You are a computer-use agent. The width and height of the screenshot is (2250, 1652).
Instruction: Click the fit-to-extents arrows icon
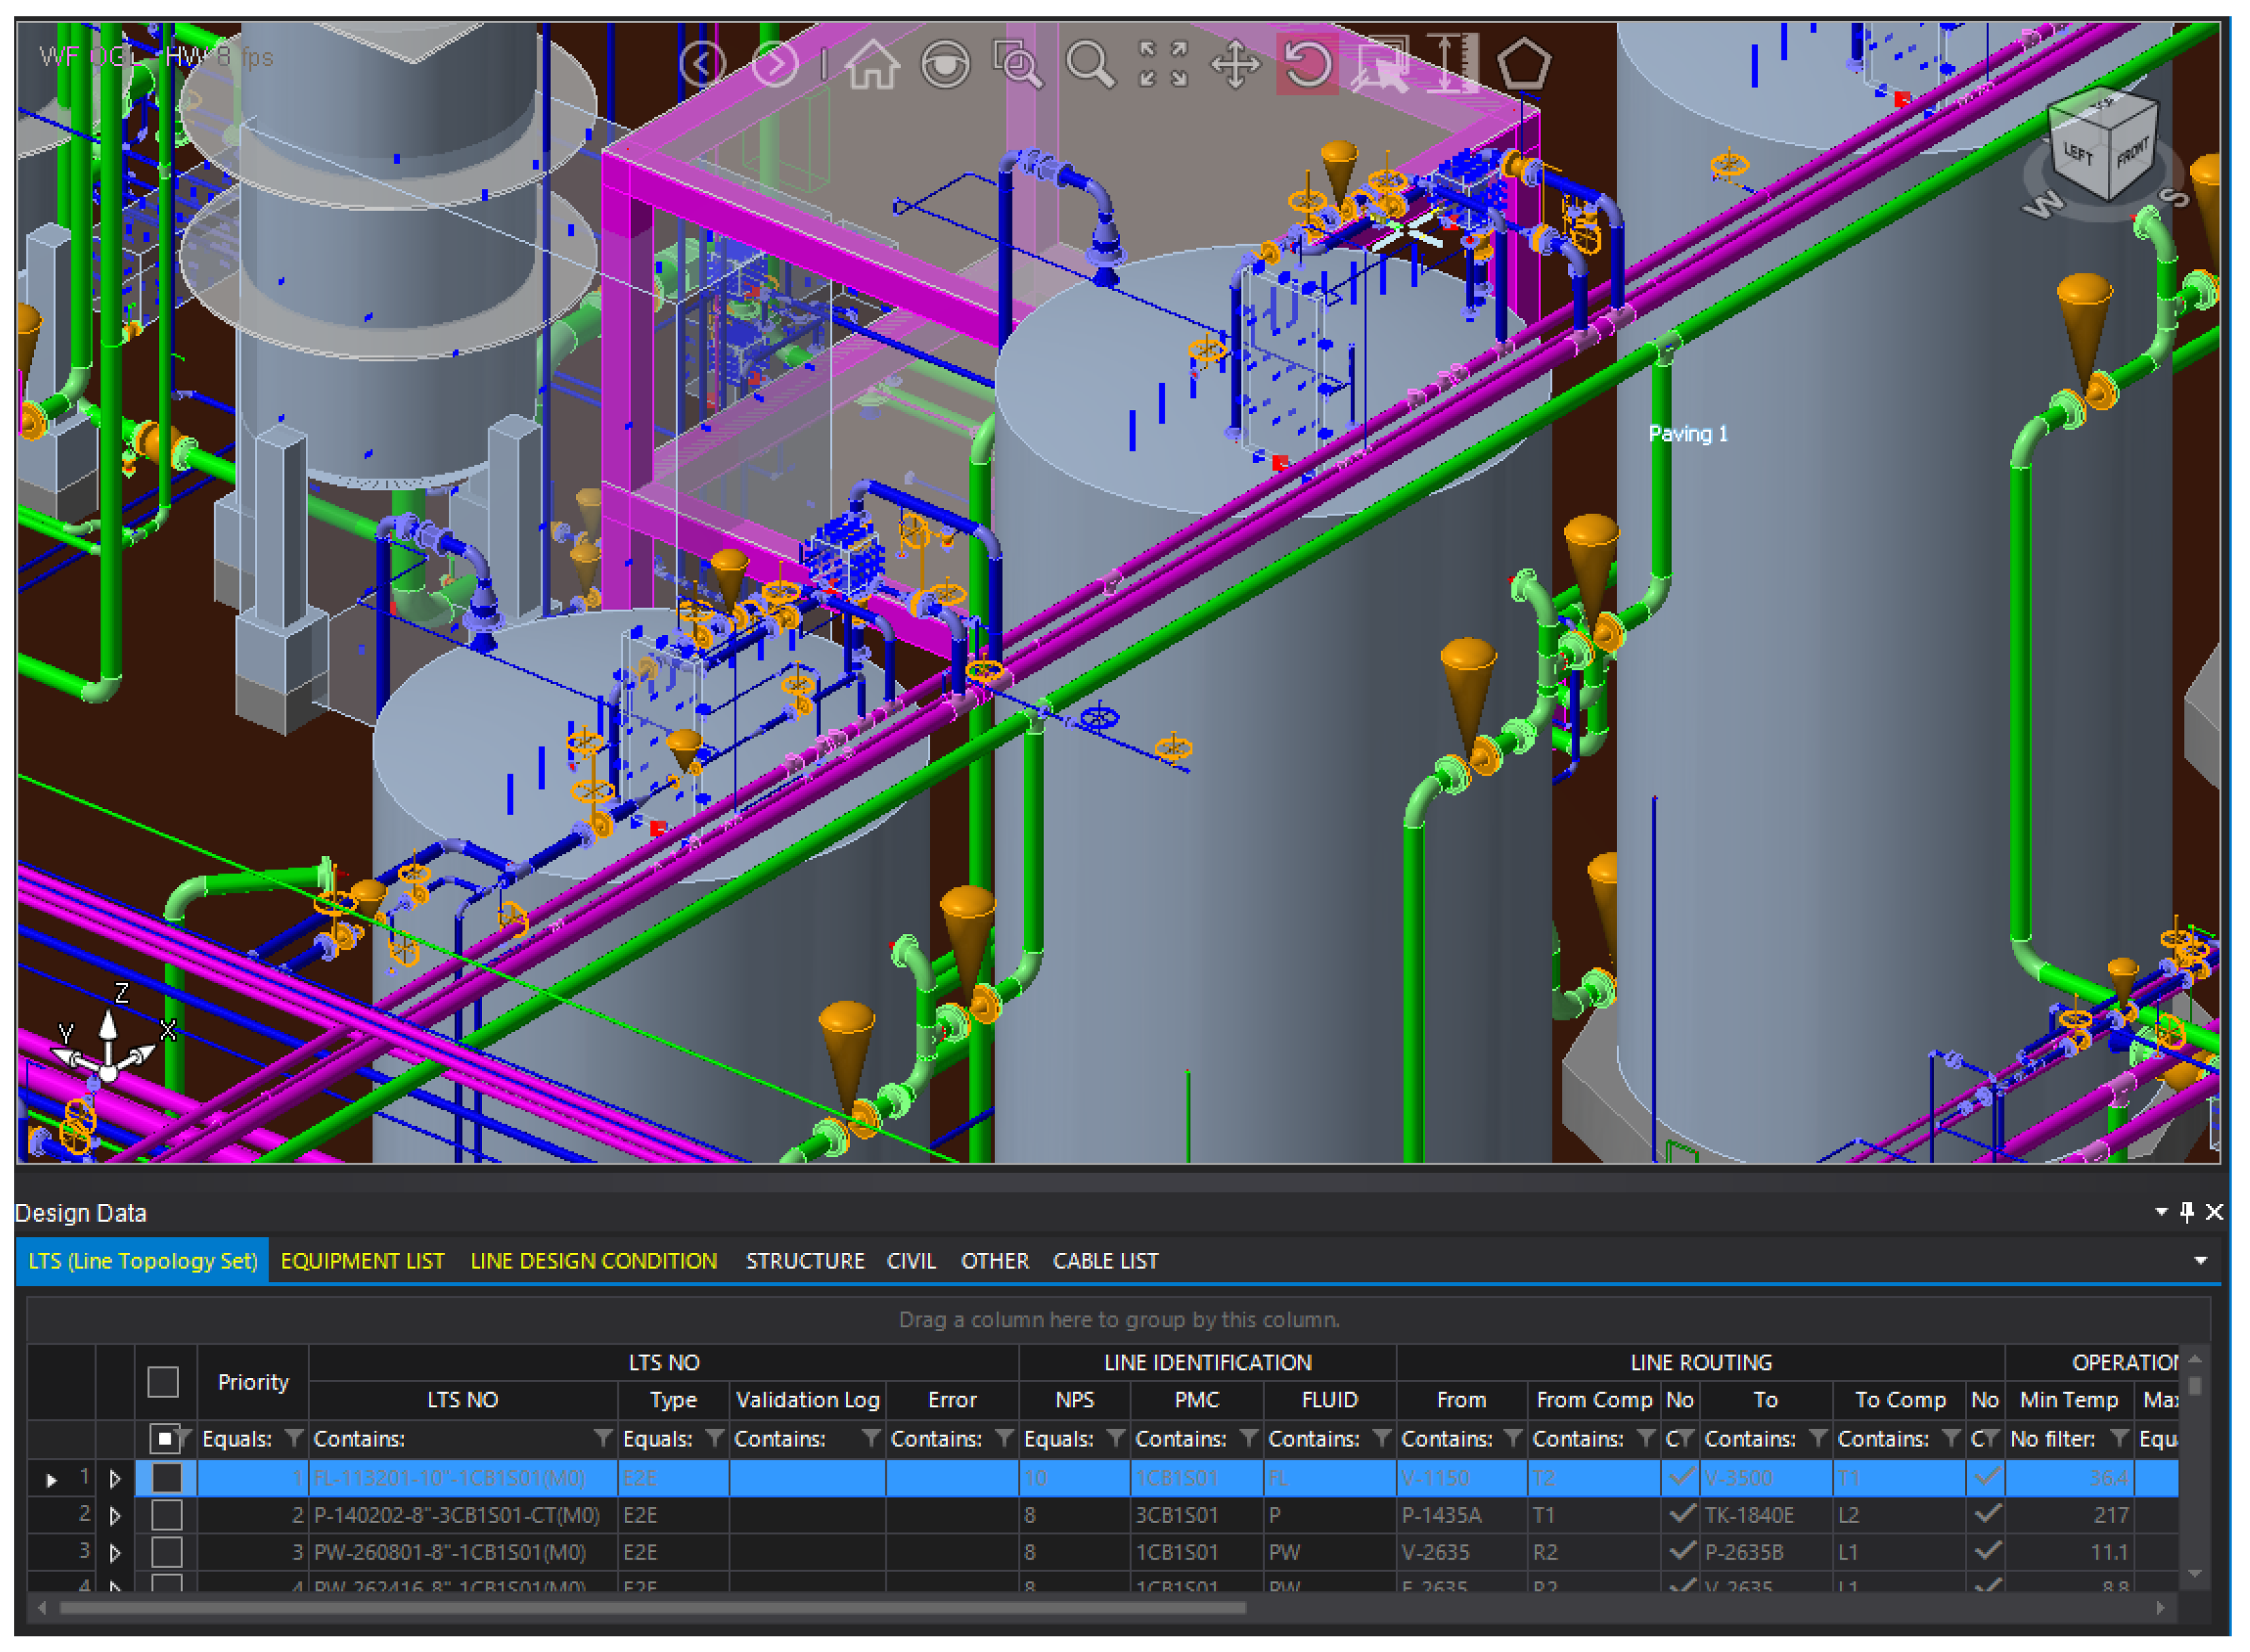pos(1163,65)
